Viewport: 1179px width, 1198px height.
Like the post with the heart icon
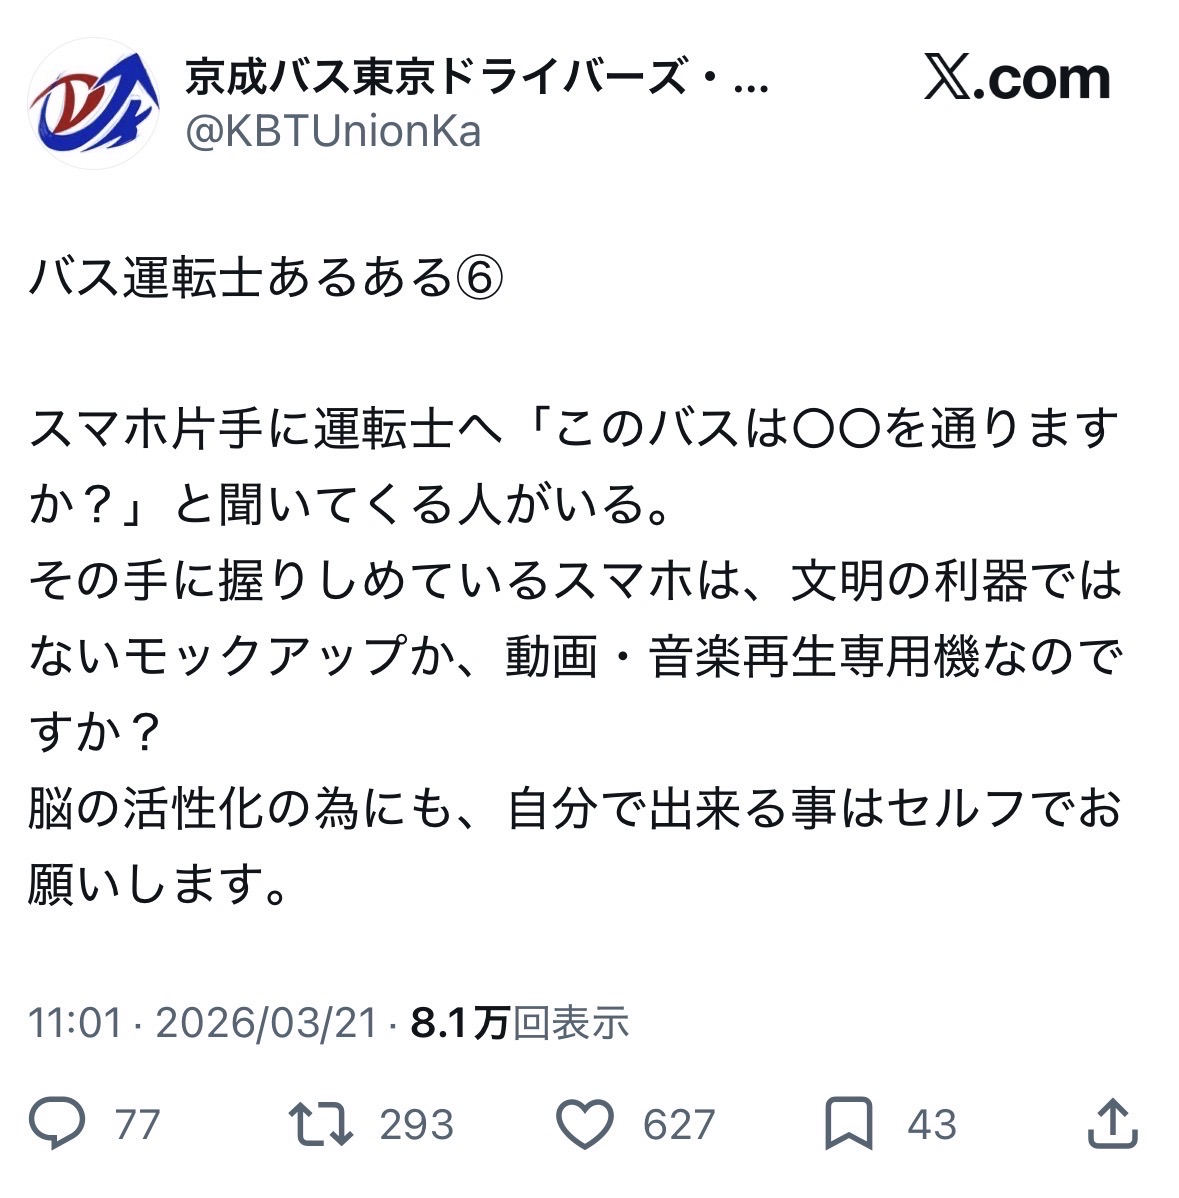585,1124
